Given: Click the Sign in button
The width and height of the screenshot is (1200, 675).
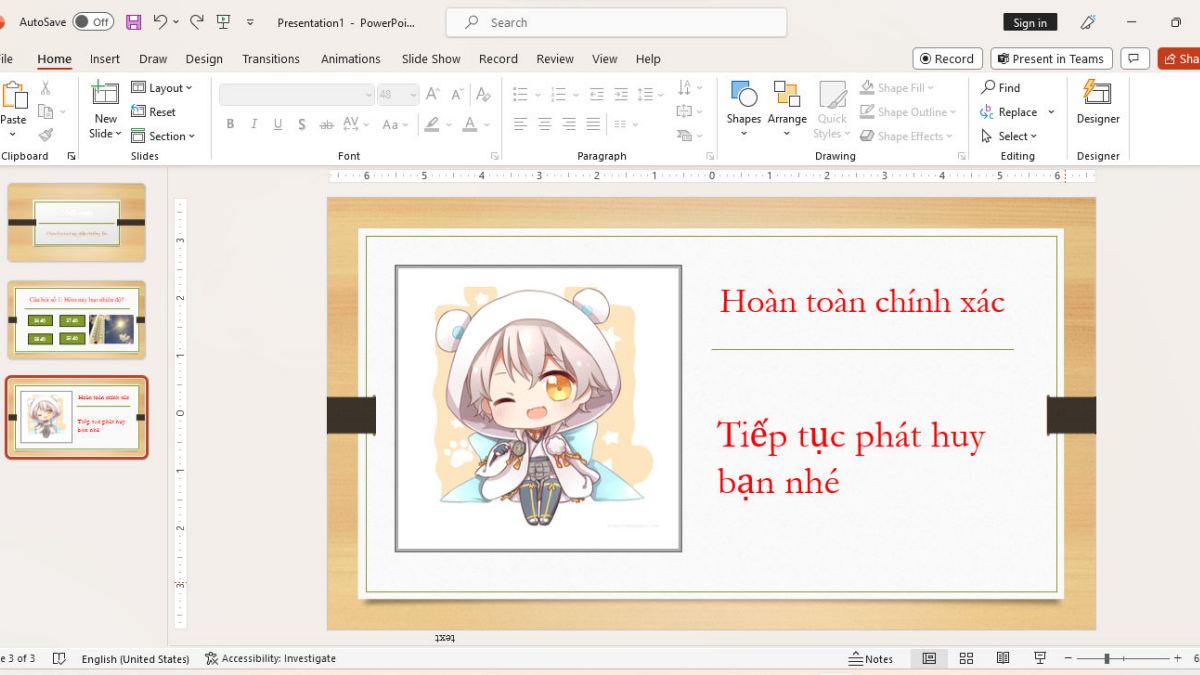Looking at the screenshot, I should [1029, 21].
